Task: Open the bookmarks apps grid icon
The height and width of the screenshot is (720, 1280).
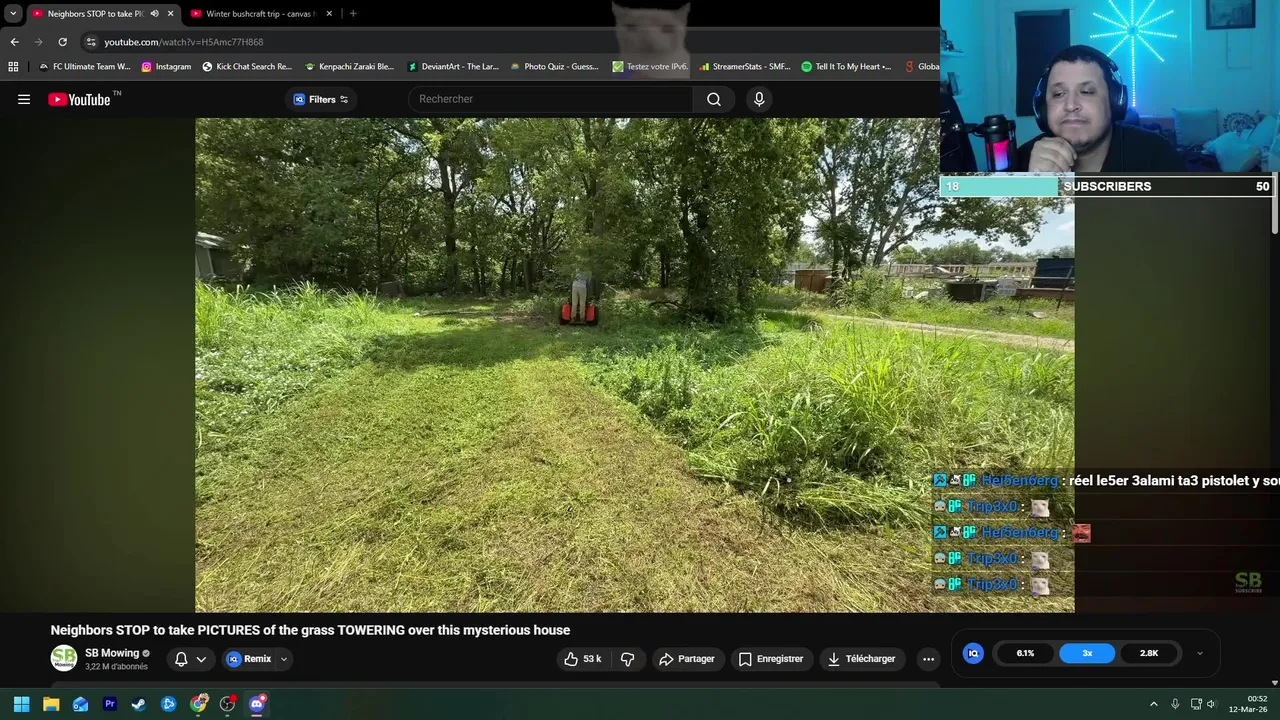Action: [13, 67]
